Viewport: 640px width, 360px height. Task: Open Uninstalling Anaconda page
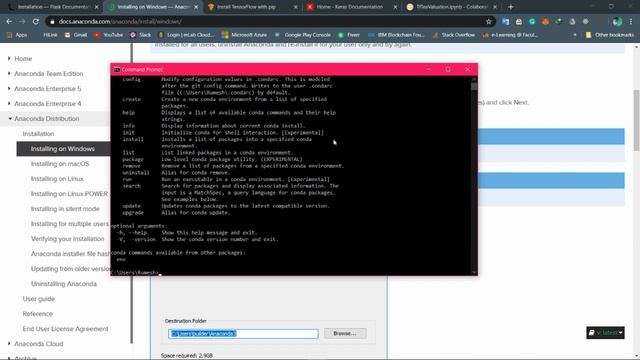point(64,284)
